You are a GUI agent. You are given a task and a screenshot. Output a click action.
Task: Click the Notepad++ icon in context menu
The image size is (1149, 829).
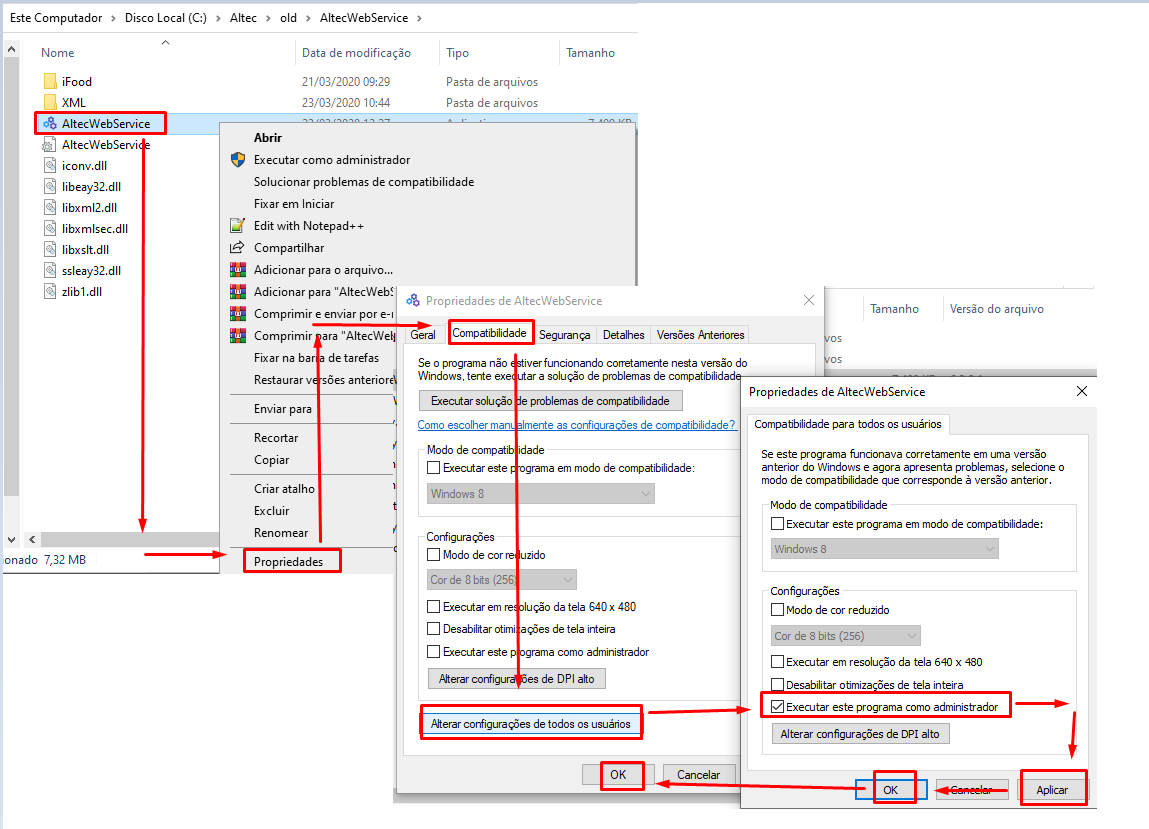pyautogui.click(x=237, y=226)
